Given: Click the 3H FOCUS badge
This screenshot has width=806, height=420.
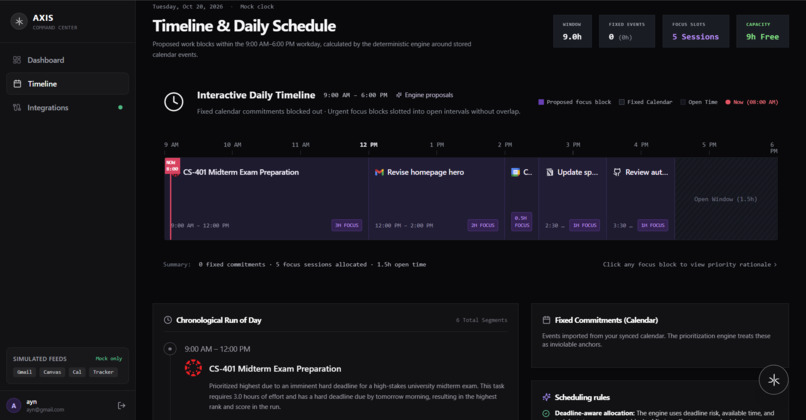Looking at the screenshot, I should click(347, 225).
